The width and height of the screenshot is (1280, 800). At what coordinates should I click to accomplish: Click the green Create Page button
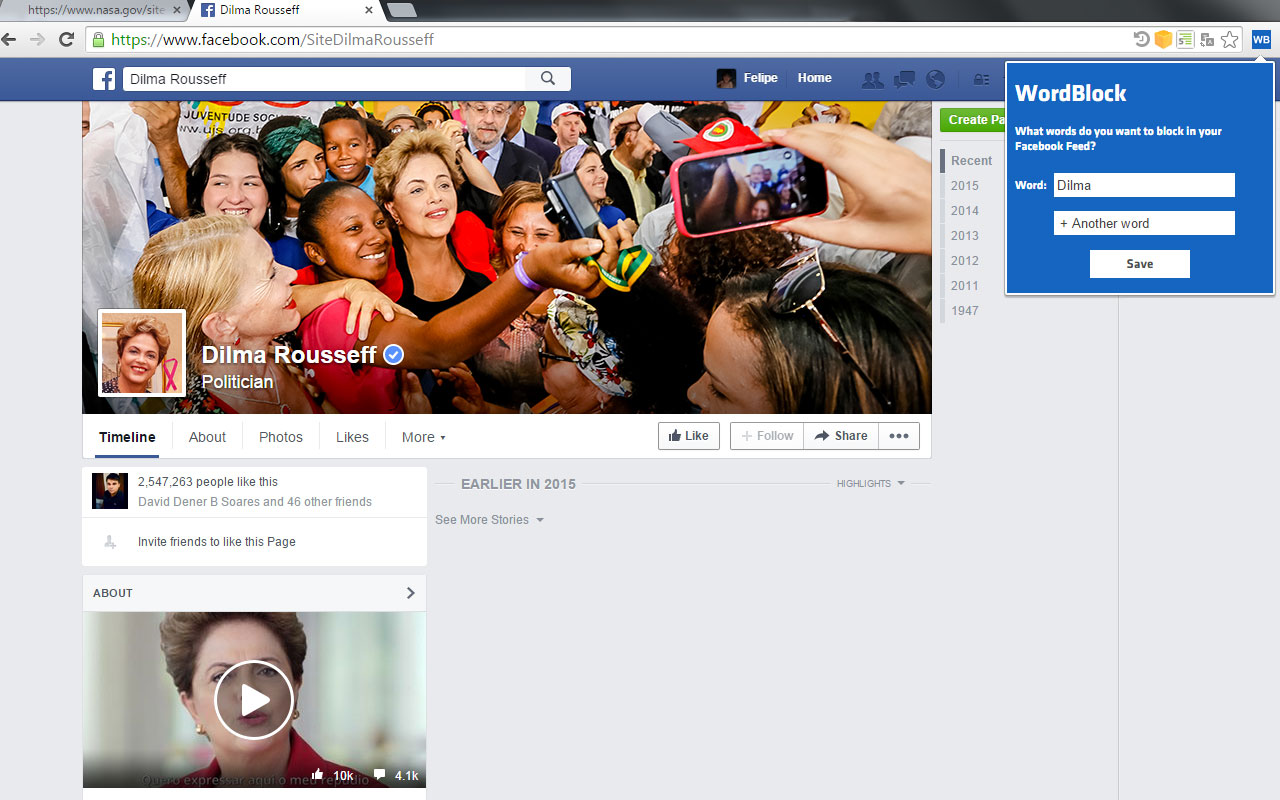click(972, 120)
